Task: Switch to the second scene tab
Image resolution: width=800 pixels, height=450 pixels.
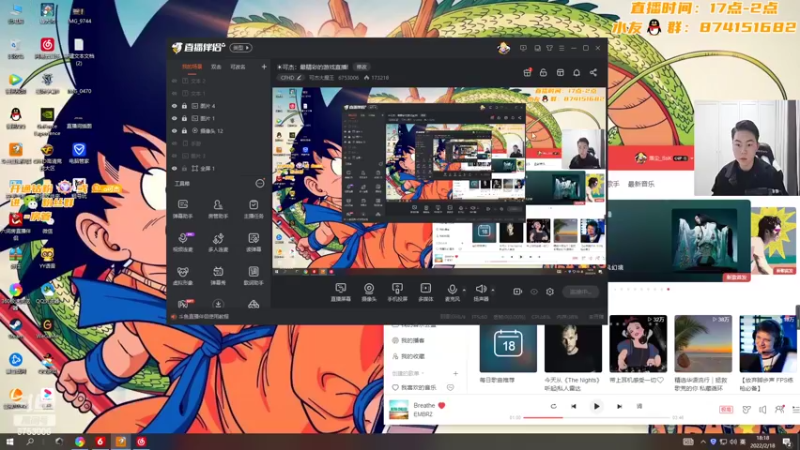Action: (216, 67)
